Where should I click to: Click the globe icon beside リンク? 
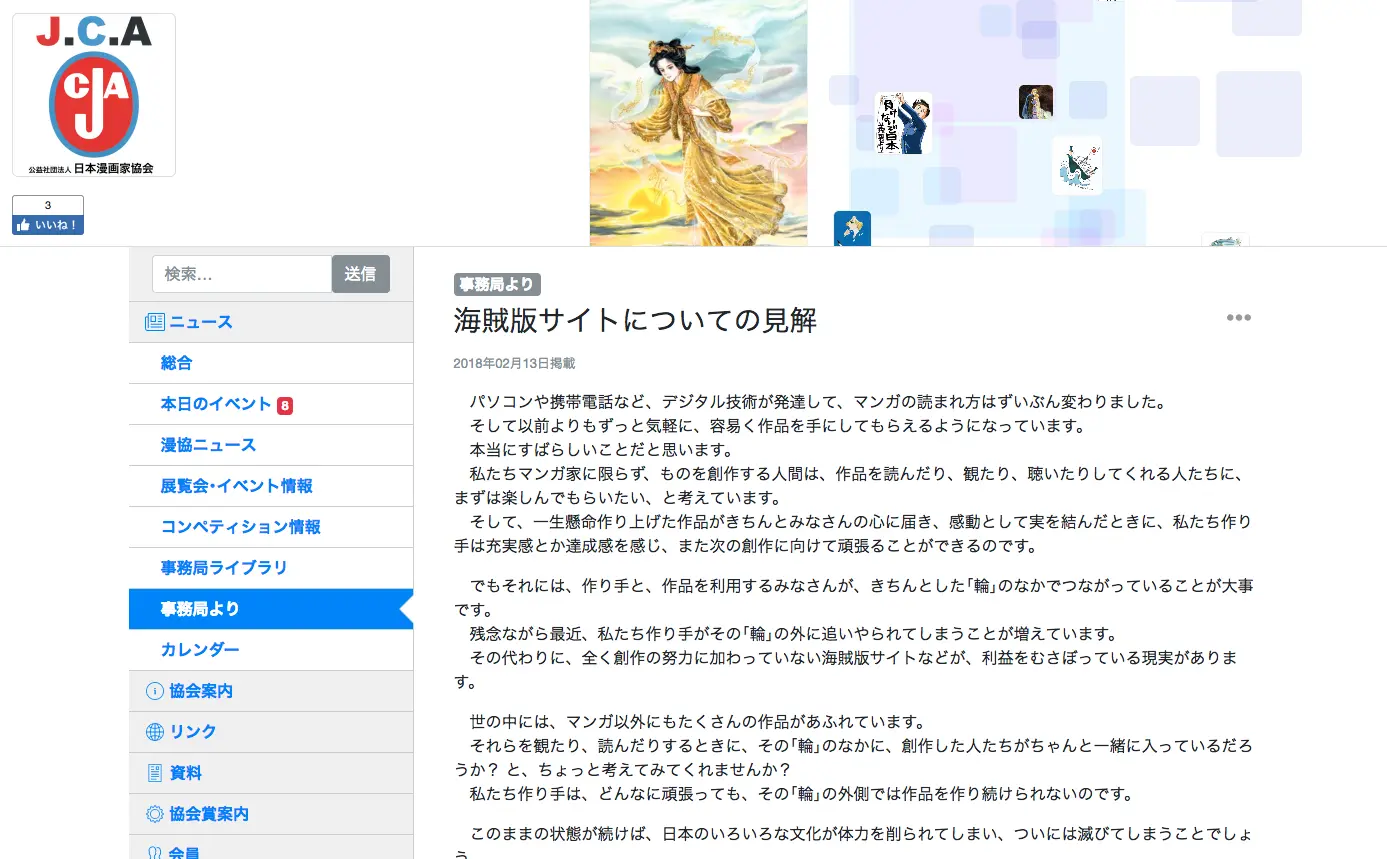pyautogui.click(x=154, y=732)
